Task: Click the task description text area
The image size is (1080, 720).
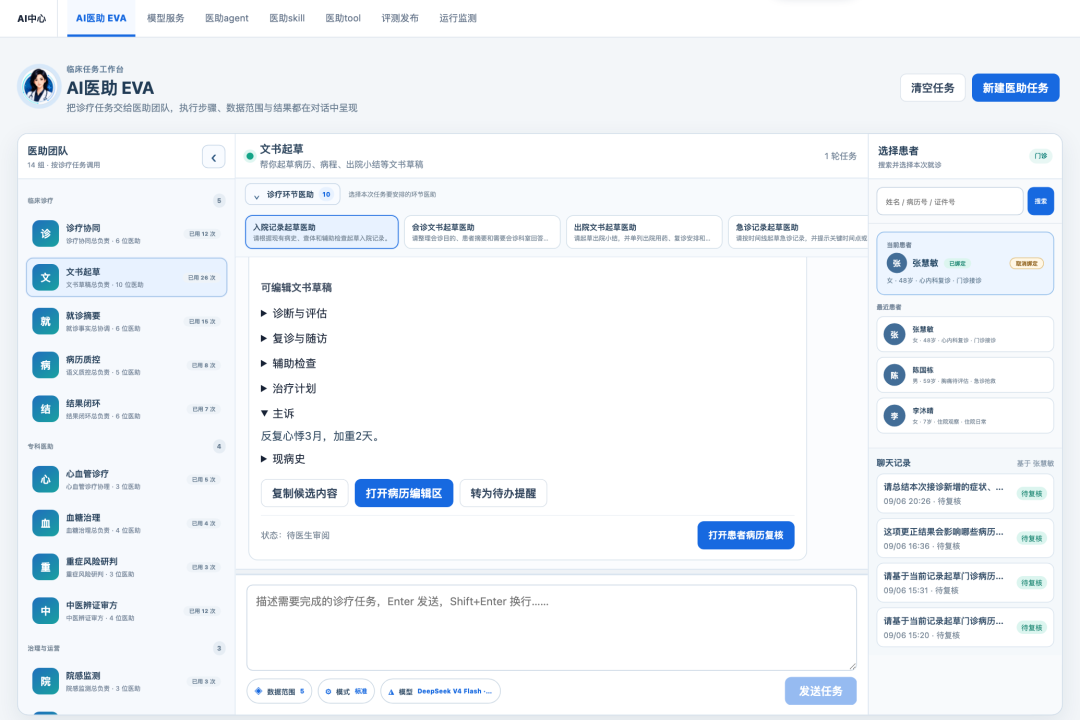Action: click(x=551, y=628)
